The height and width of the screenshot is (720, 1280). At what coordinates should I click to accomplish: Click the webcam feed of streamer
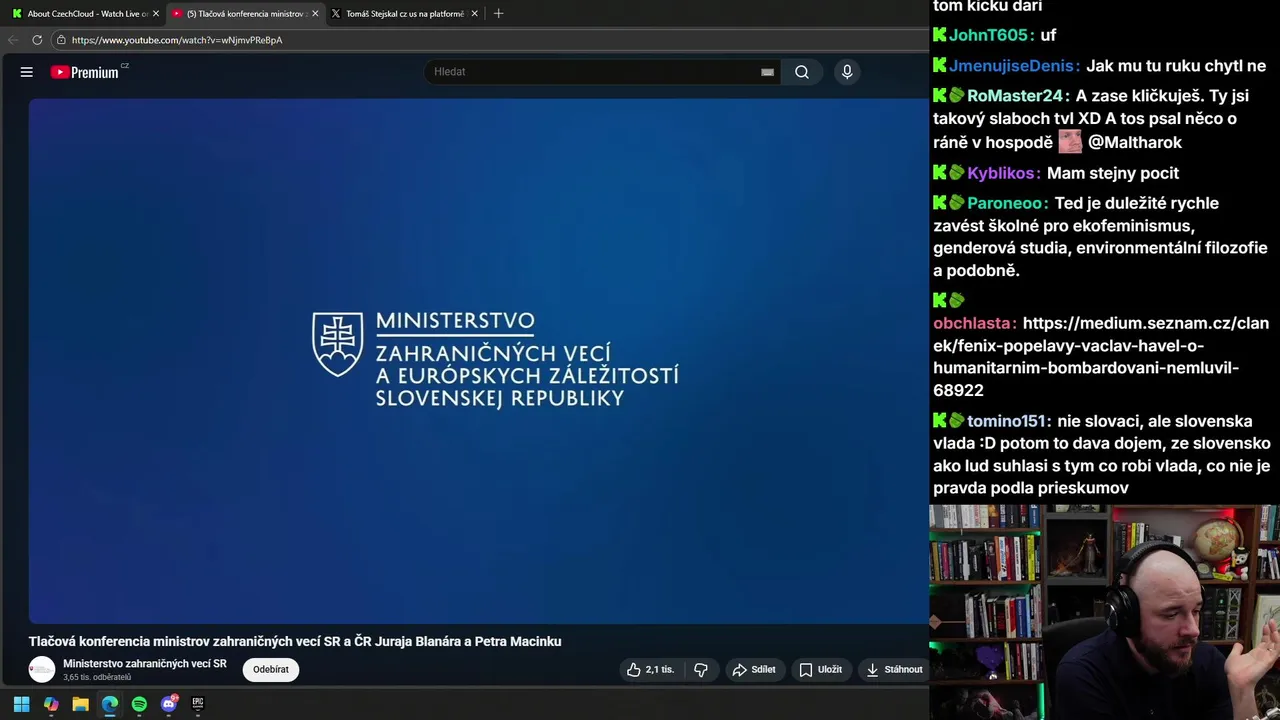click(1104, 612)
